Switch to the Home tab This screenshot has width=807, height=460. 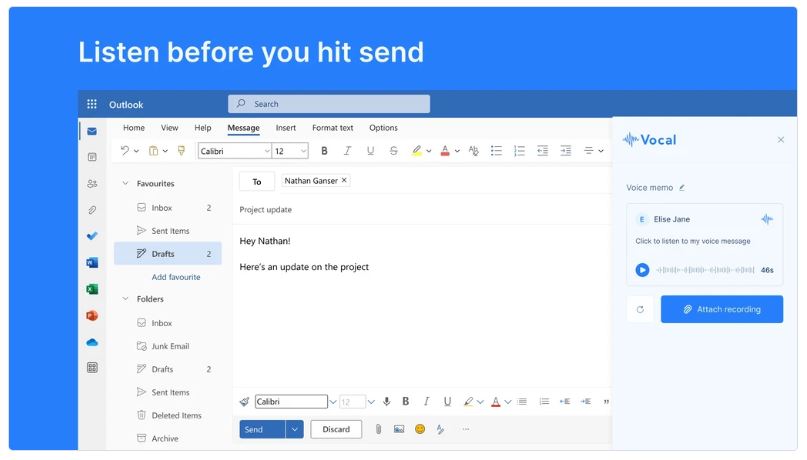[134, 128]
